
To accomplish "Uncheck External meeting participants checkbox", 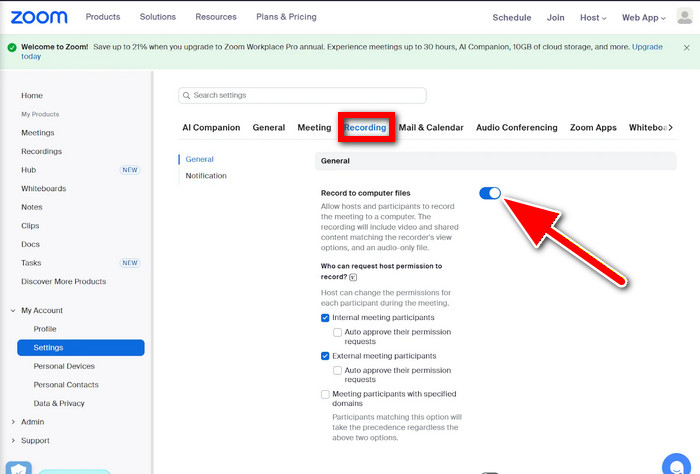I will [325, 356].
